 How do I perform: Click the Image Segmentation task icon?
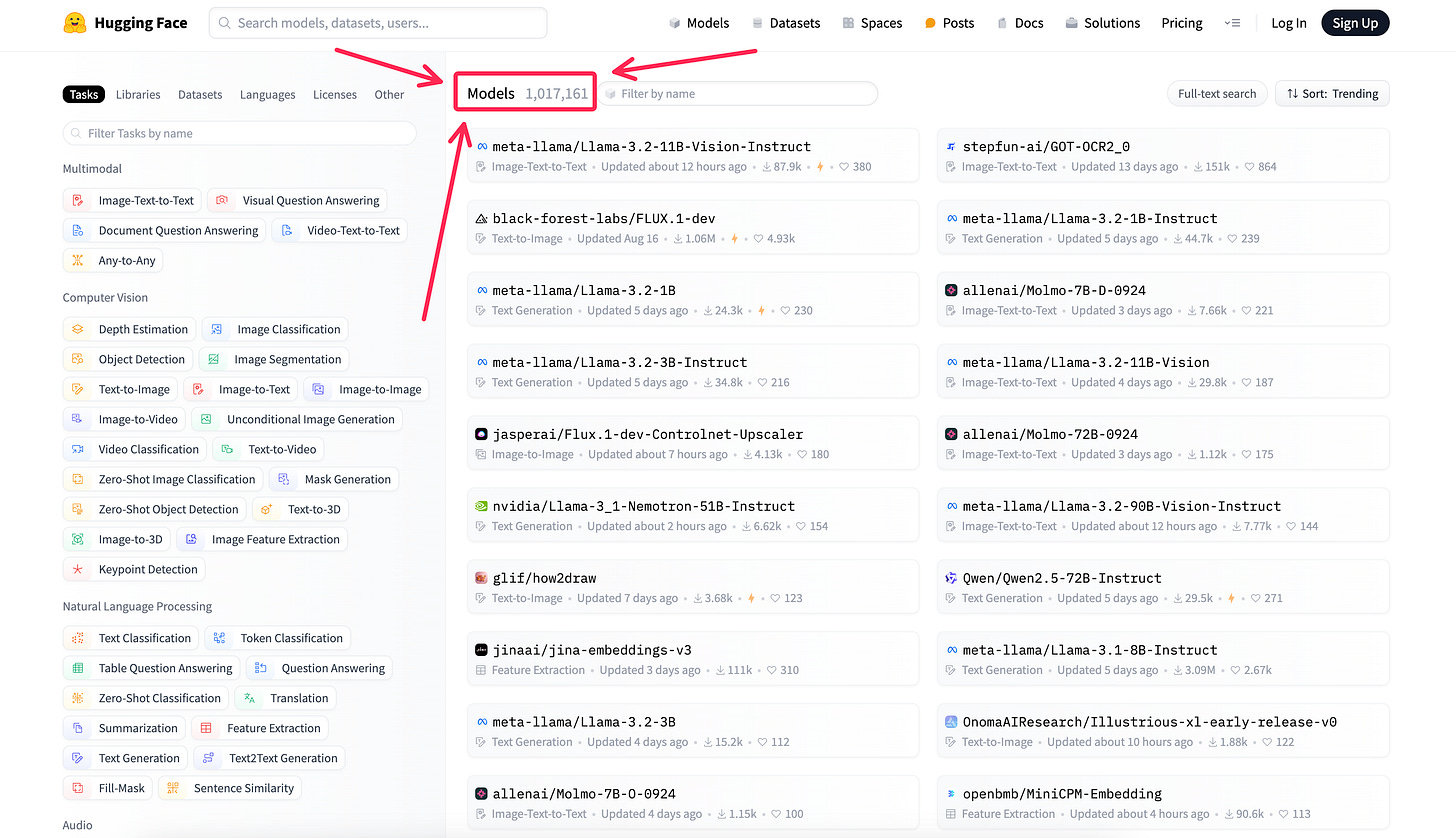(214, 359)
